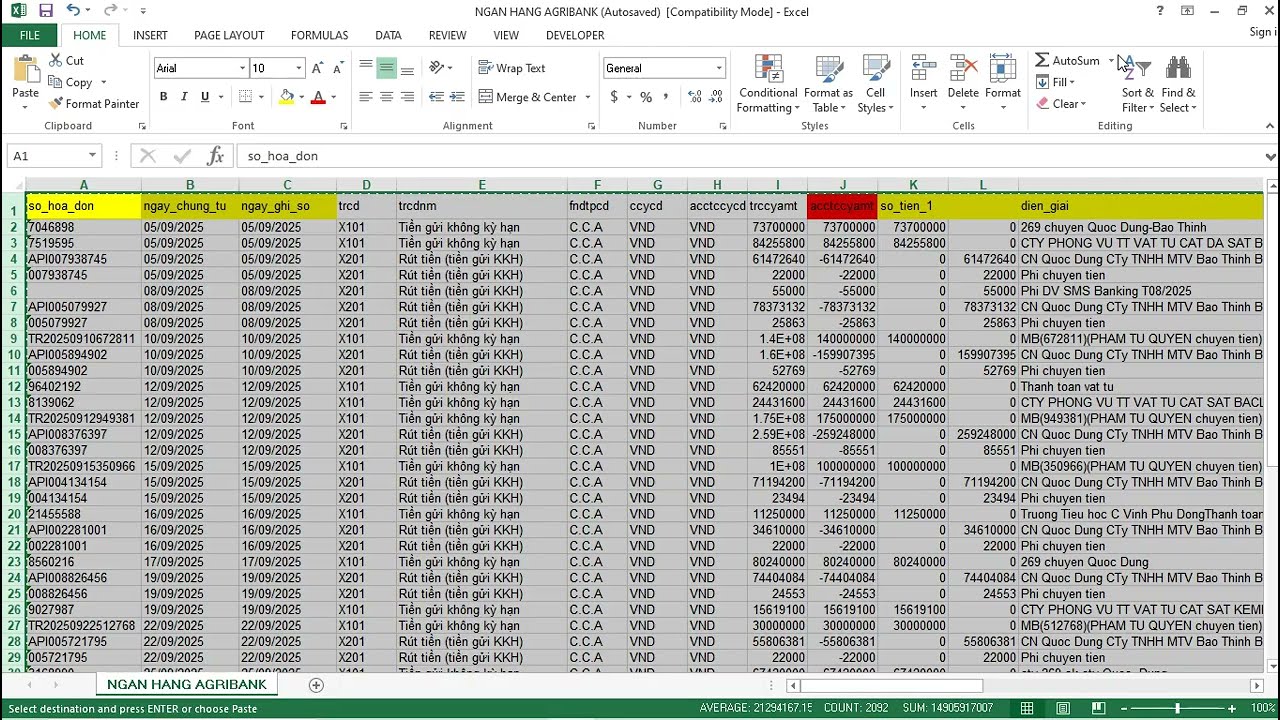Click the Name Box showing A1
The height and width of the screenshot is (720, 1280).
click(47, 156)
